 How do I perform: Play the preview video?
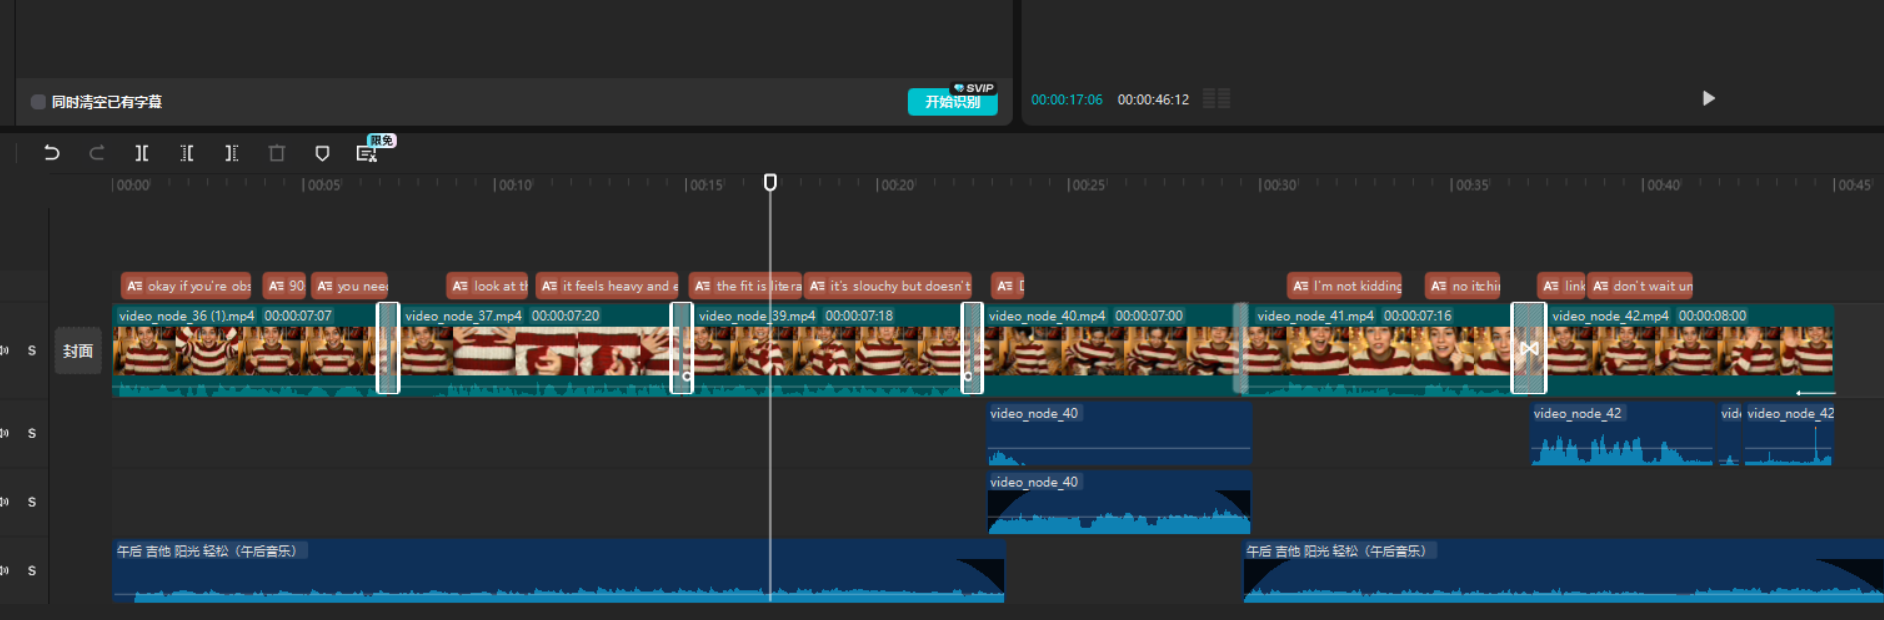tap(1709, 98)
